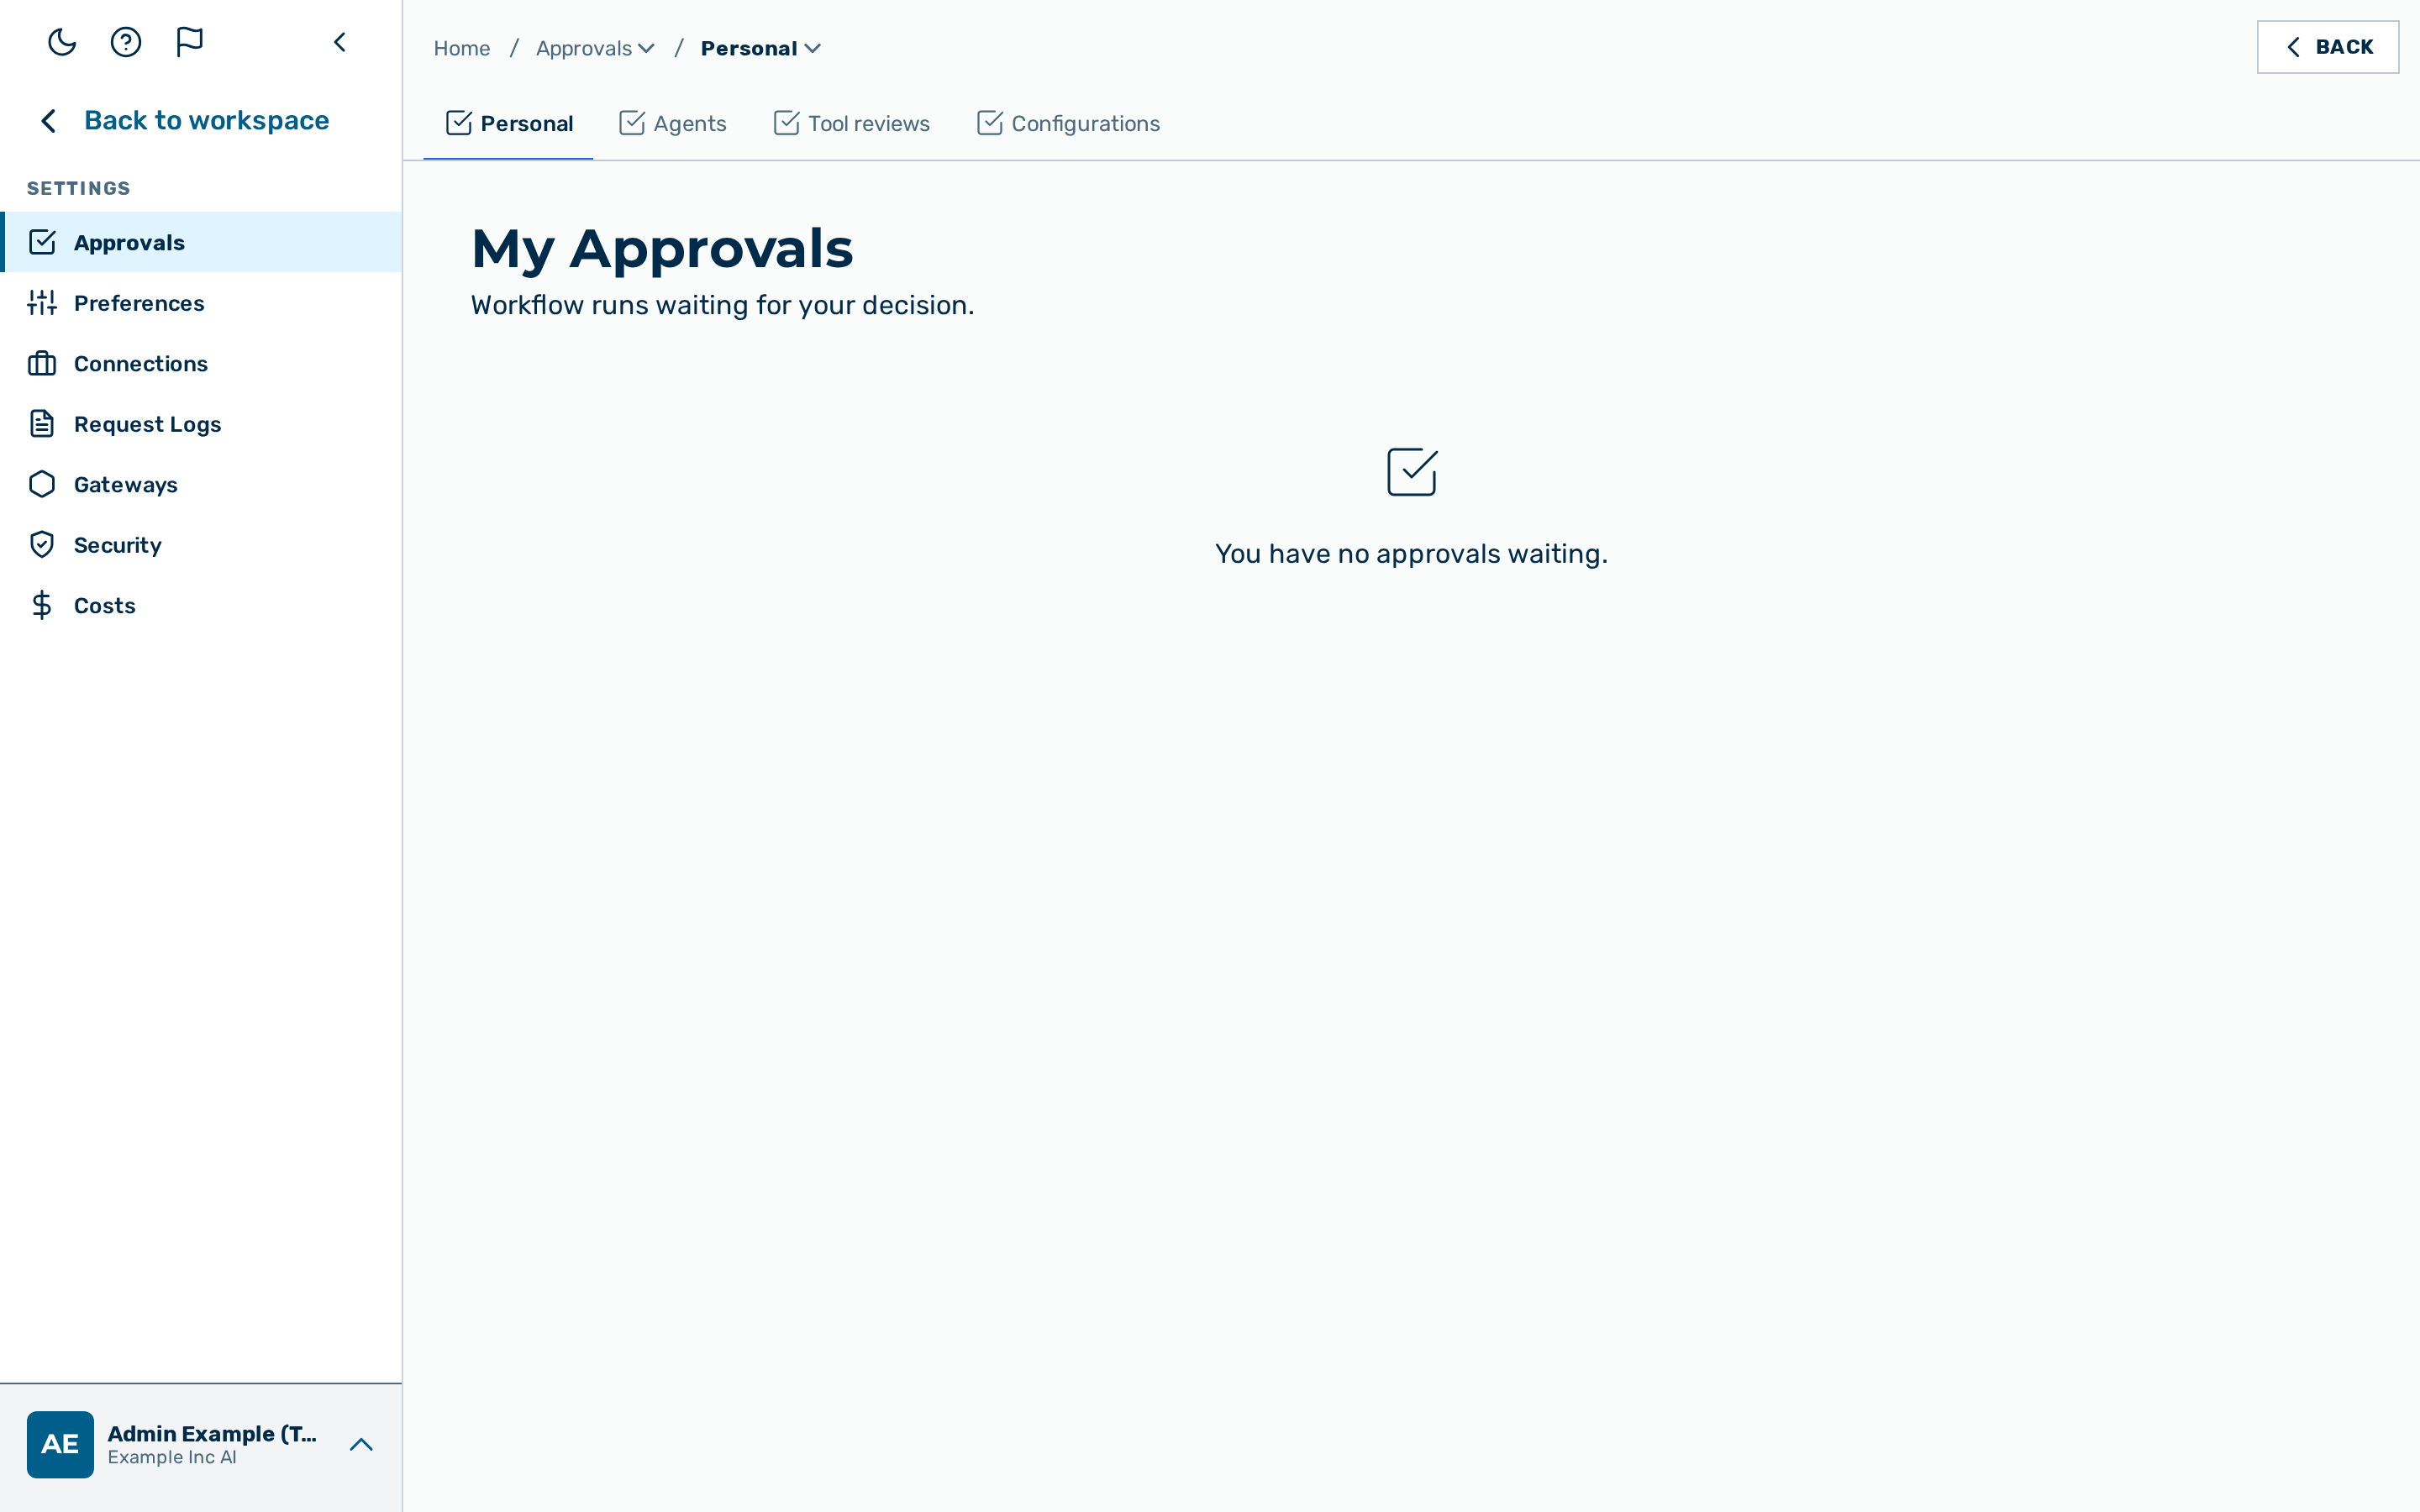This screenshot has width=2420, height=1512.
Task: Toggle dark mode with the moon icon
Action: (x=62, y=42)
